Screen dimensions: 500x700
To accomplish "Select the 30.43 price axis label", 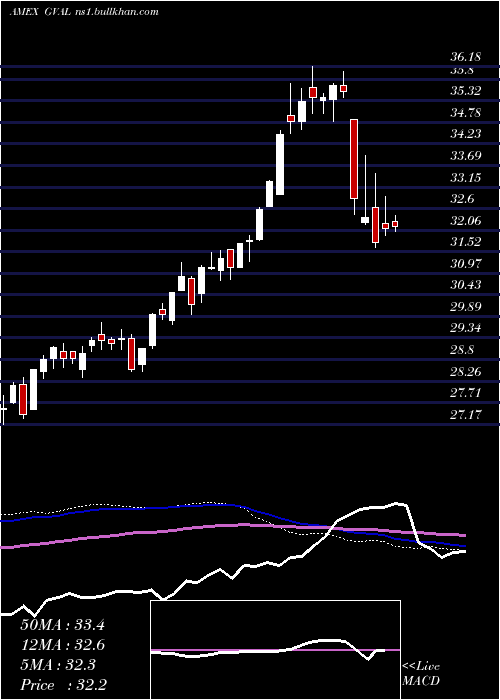I will pos(466,285).
